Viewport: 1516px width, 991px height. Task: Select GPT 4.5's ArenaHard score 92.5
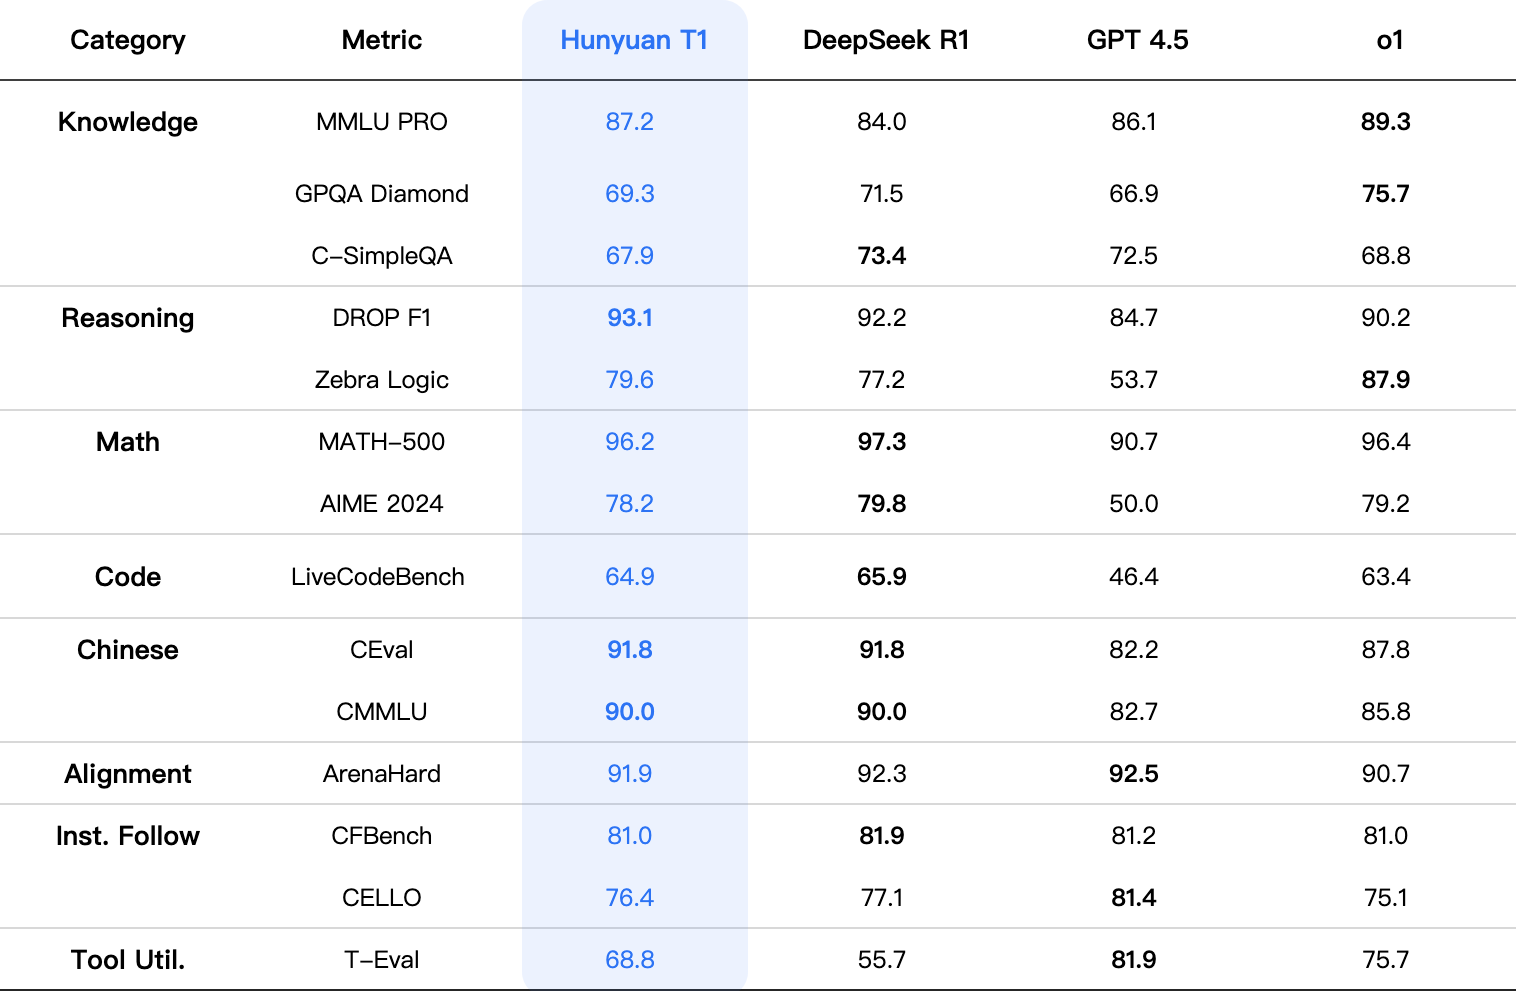[1134, 774]
